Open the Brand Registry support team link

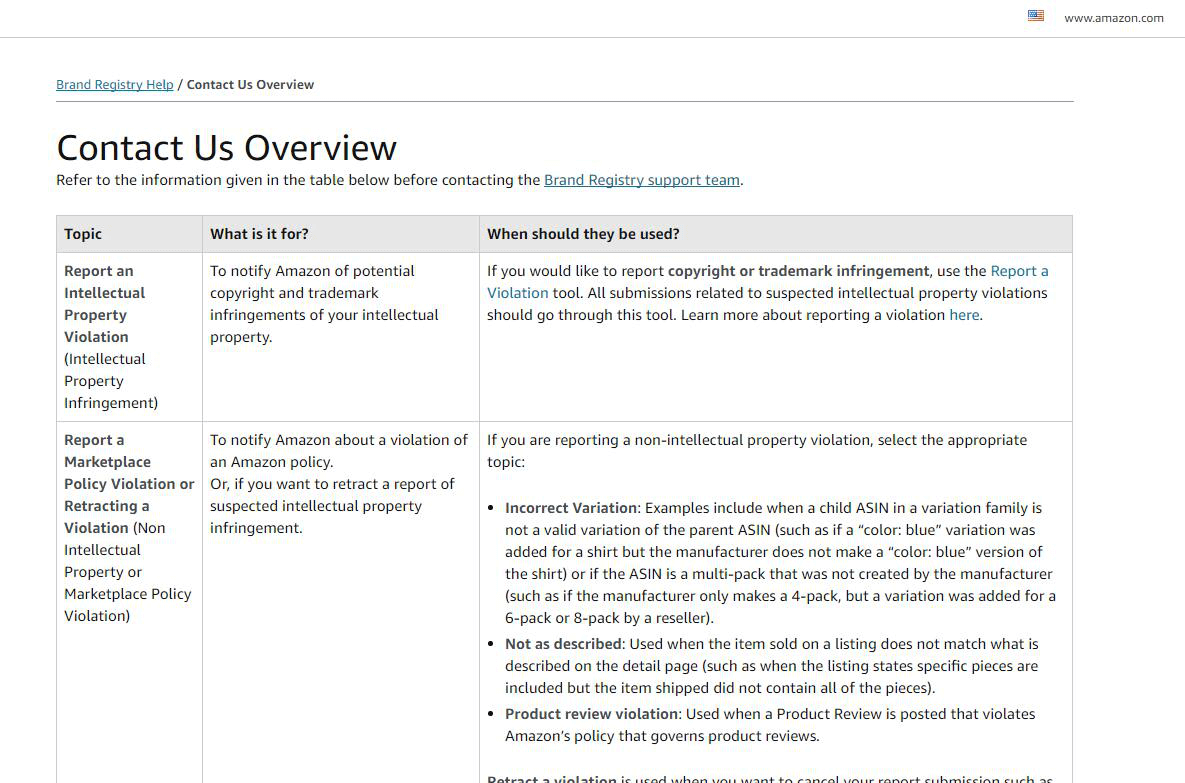641,181
